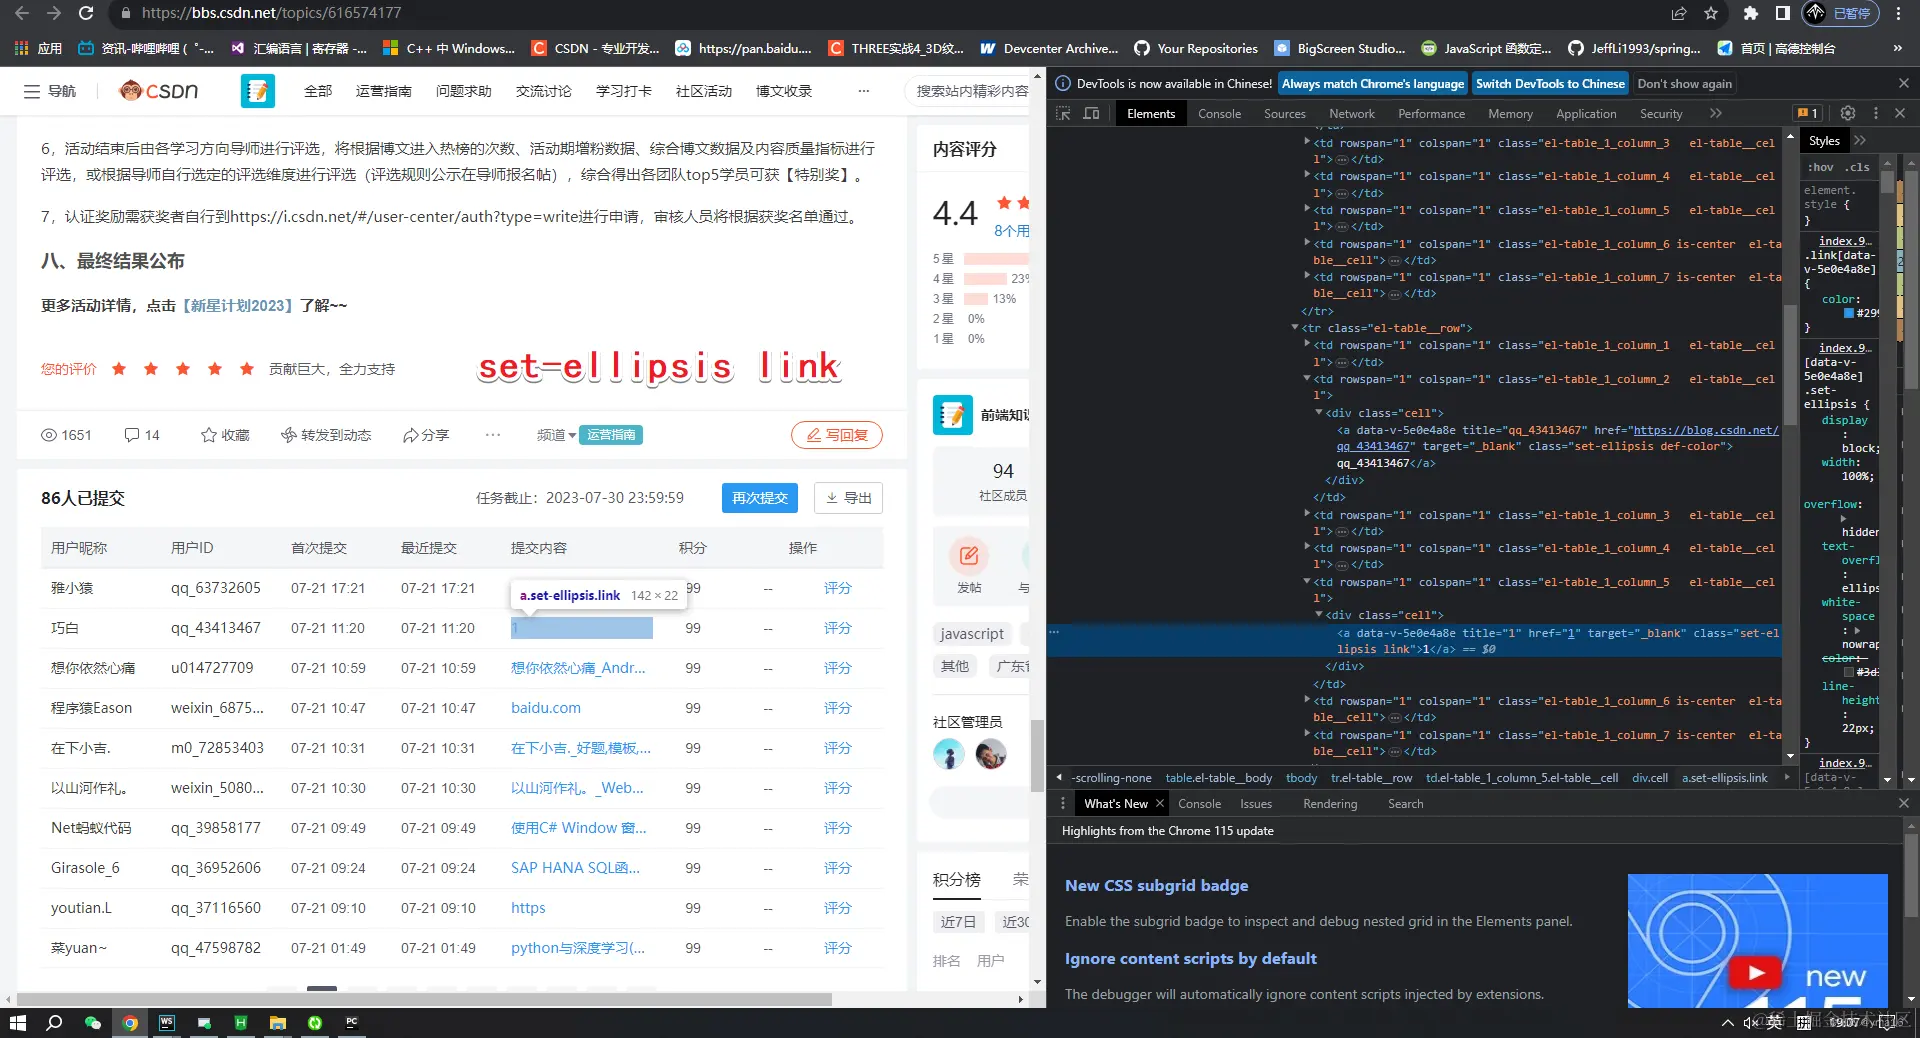Switch to the Console tab in DevTools
The height and width of the screenshot is (1038, 1920).
point(1218,113)
